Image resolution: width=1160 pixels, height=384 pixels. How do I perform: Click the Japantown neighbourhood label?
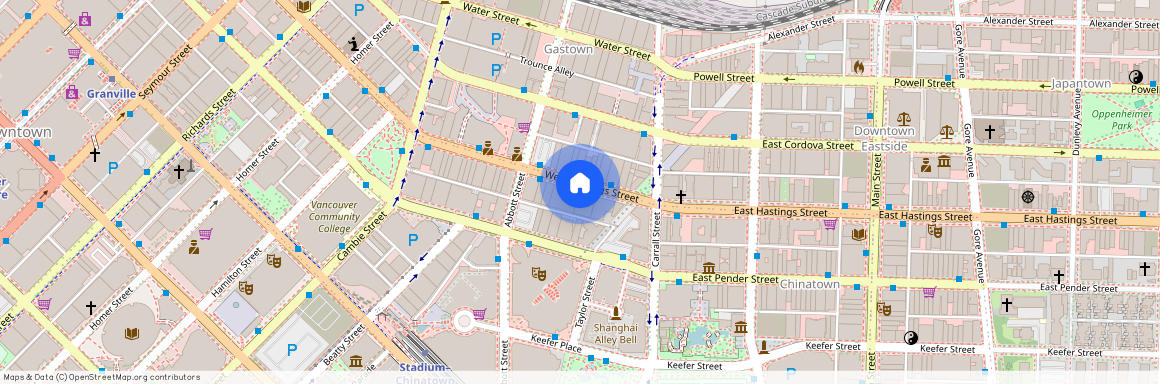1082,84
